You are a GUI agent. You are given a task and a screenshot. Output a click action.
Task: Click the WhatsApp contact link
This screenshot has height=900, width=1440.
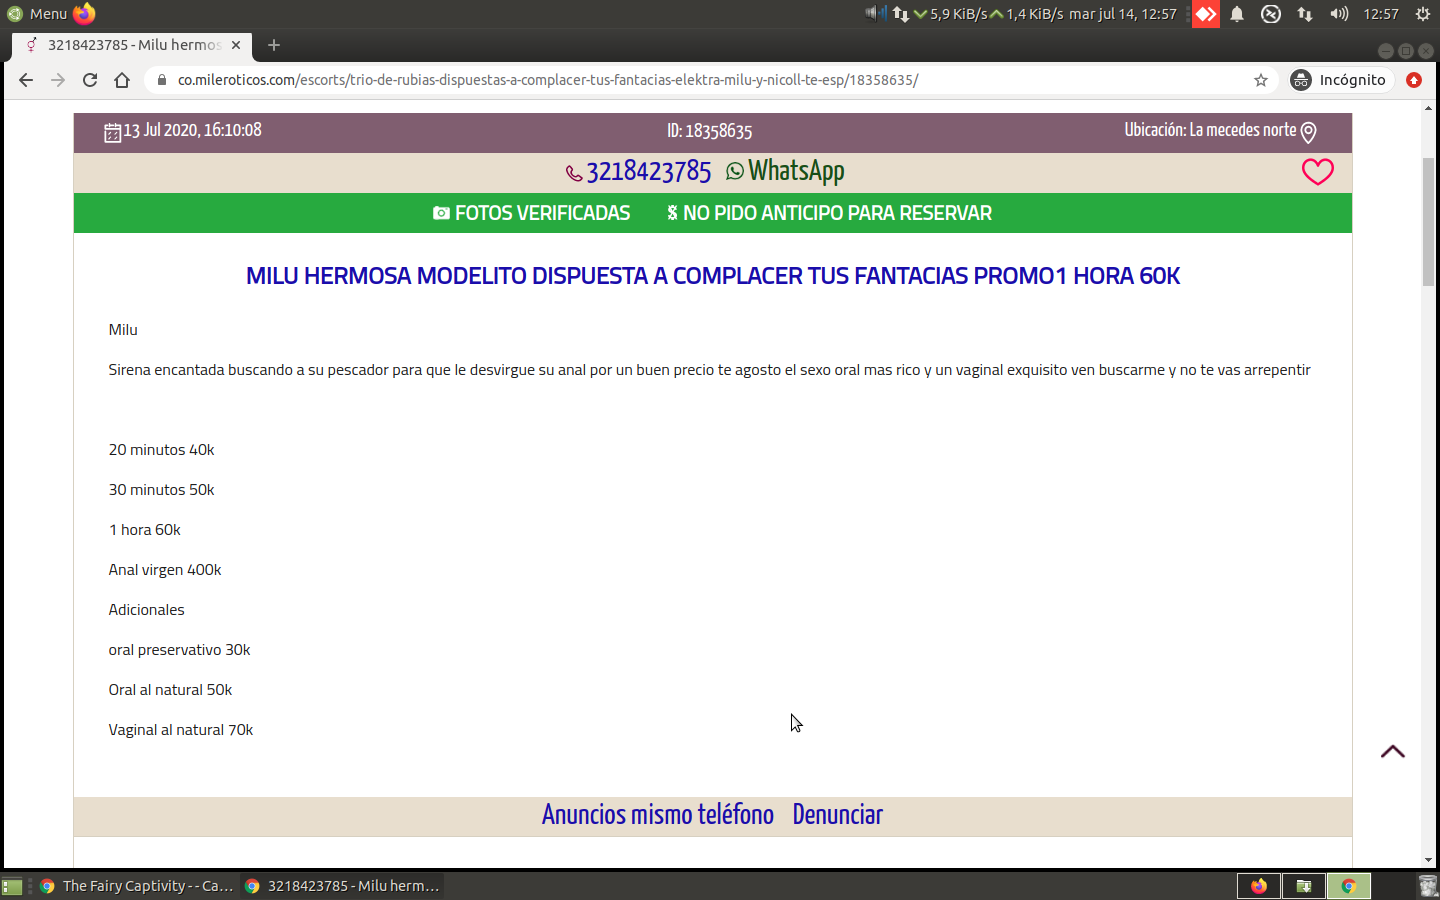[x=786, y=172]
